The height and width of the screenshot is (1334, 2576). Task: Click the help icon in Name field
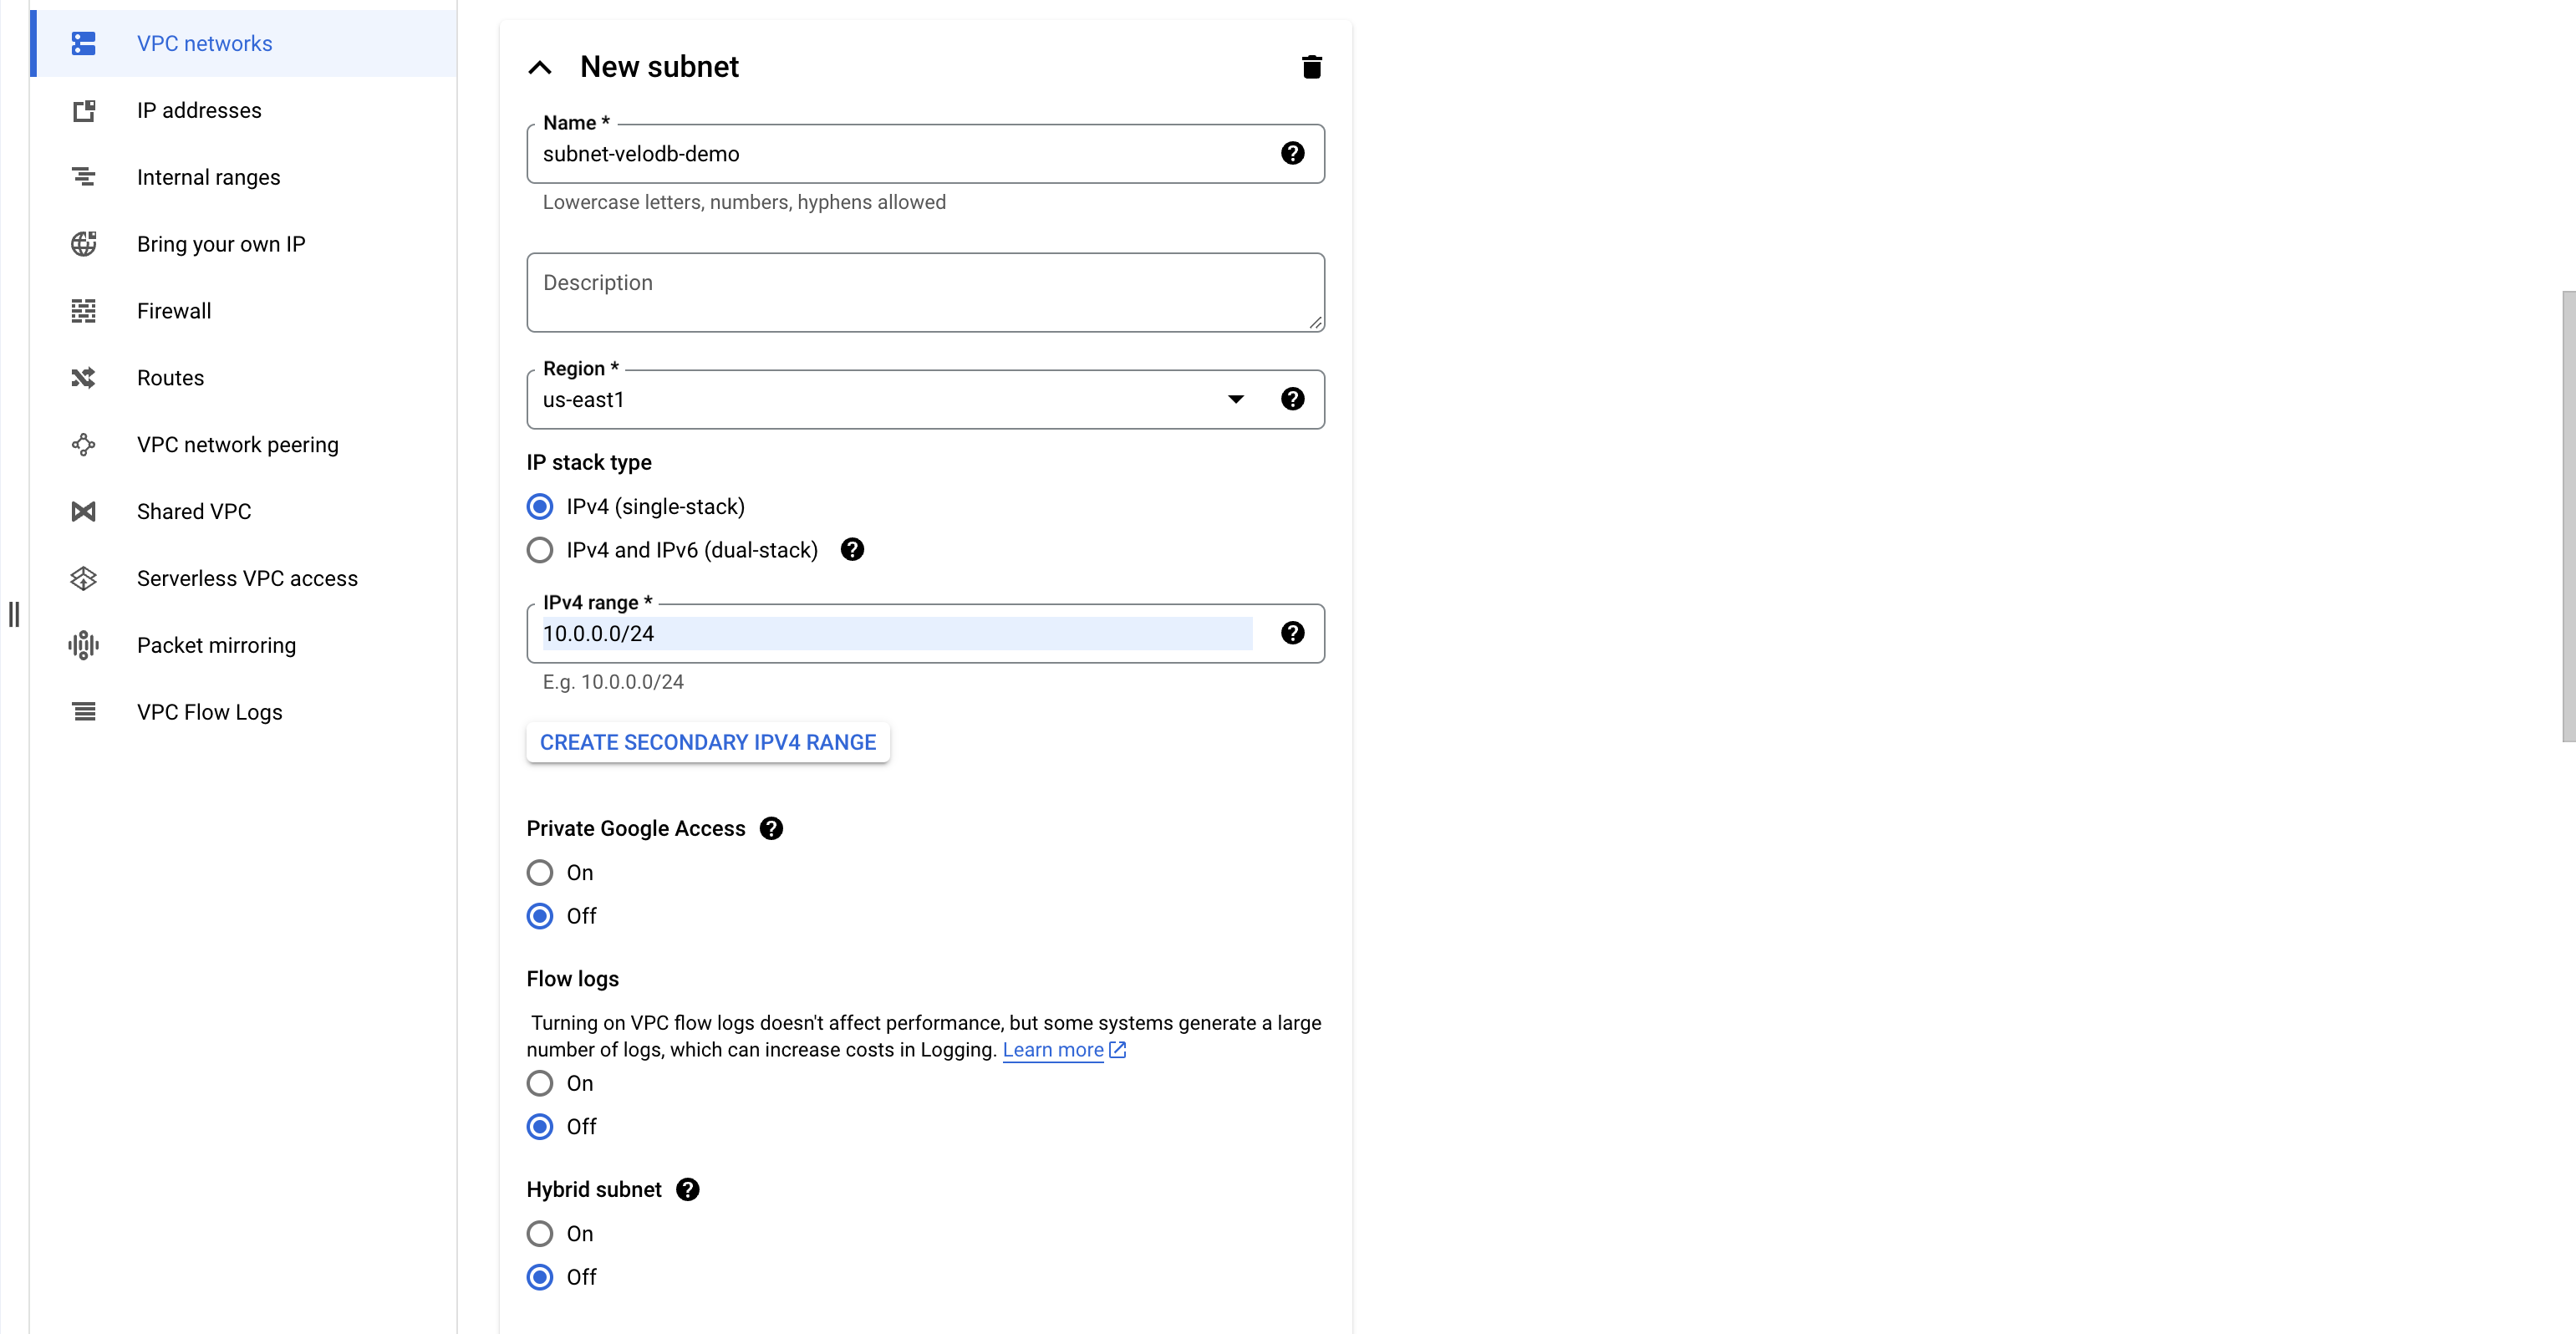[x=1292, y=153]
